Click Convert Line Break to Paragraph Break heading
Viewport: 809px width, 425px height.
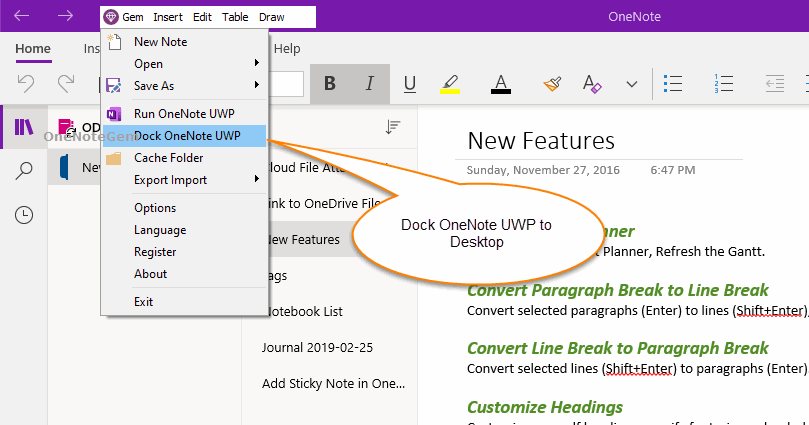point(618,348)
